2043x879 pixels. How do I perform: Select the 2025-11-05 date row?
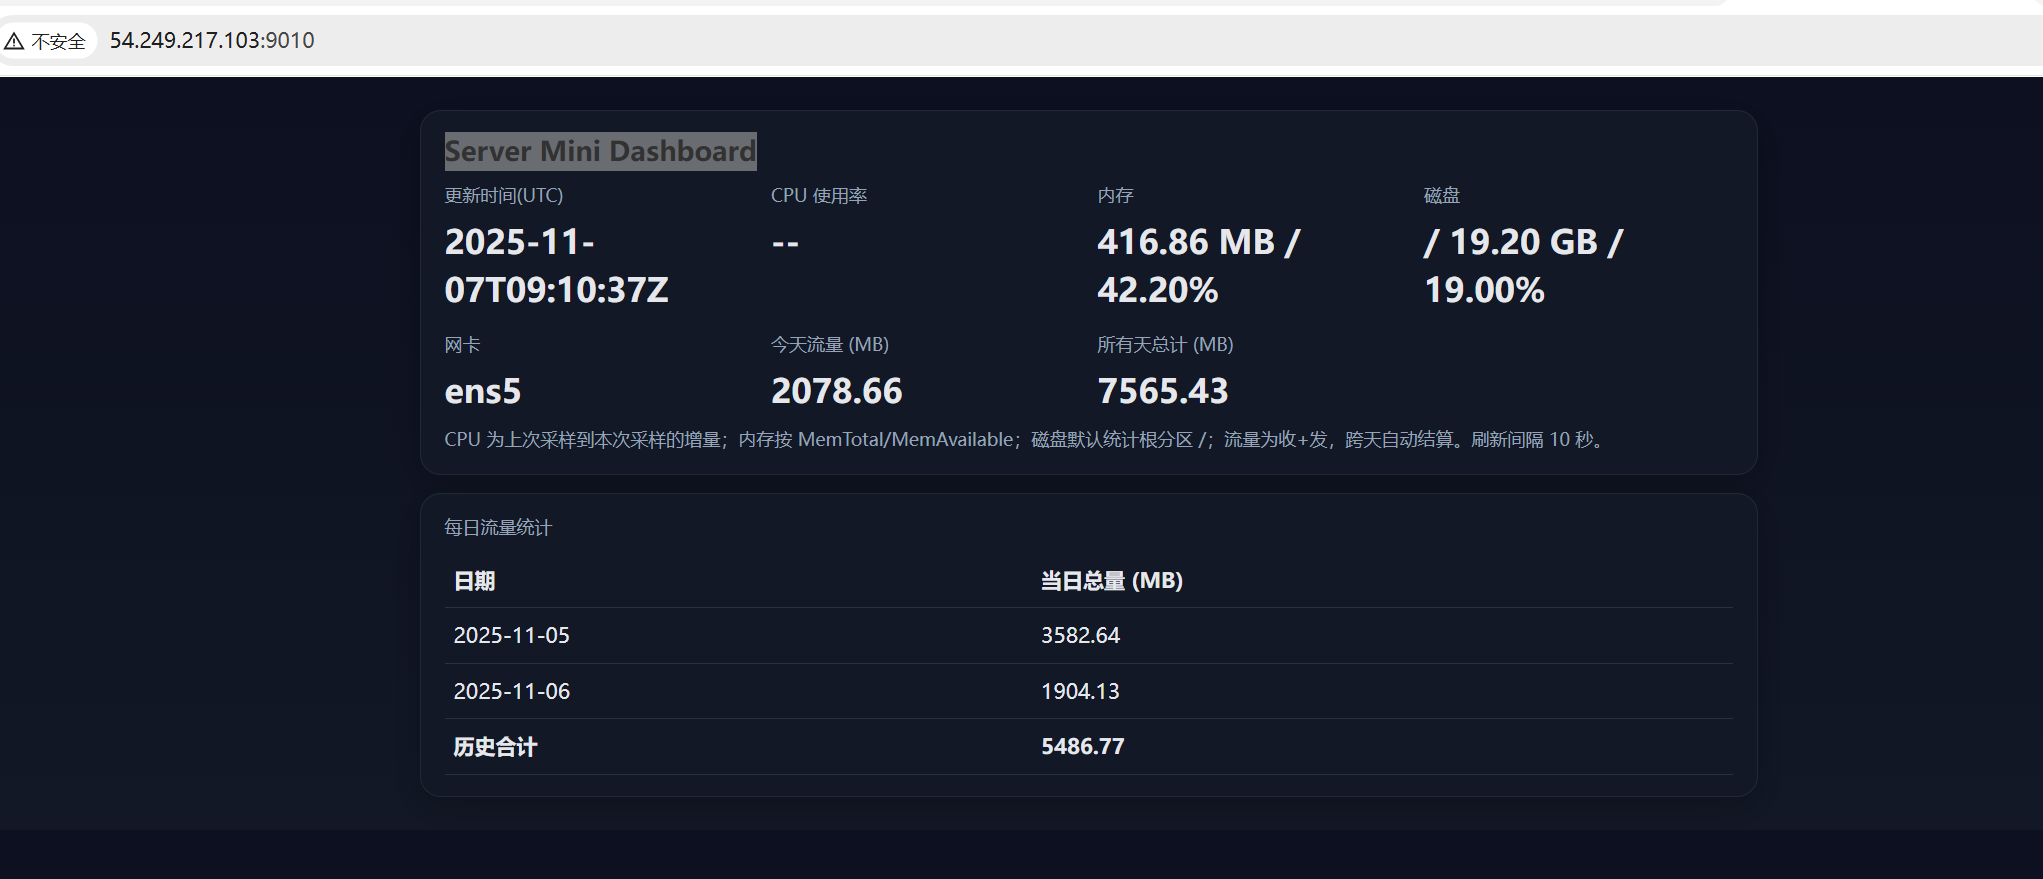pos(511,635)
